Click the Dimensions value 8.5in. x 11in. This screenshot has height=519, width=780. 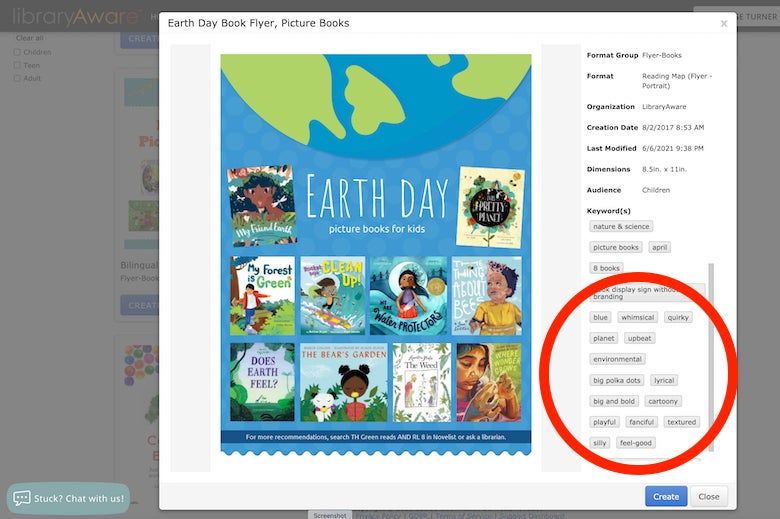(664, 169)
